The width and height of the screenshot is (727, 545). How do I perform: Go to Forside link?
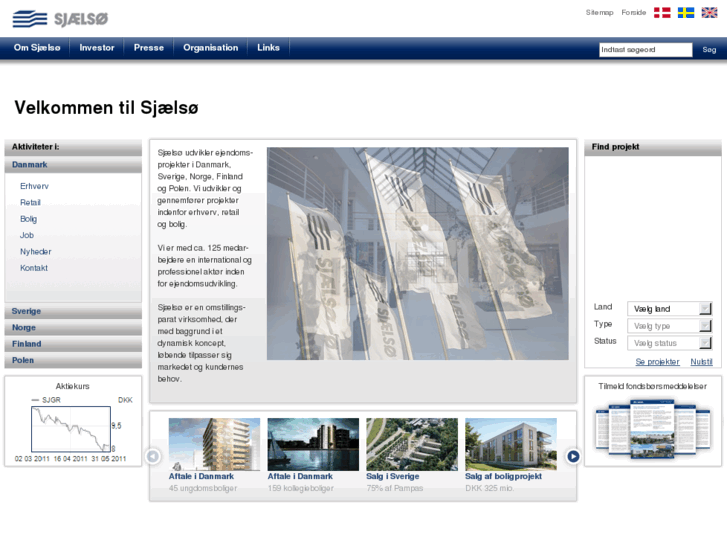click(x=633, y=13)
